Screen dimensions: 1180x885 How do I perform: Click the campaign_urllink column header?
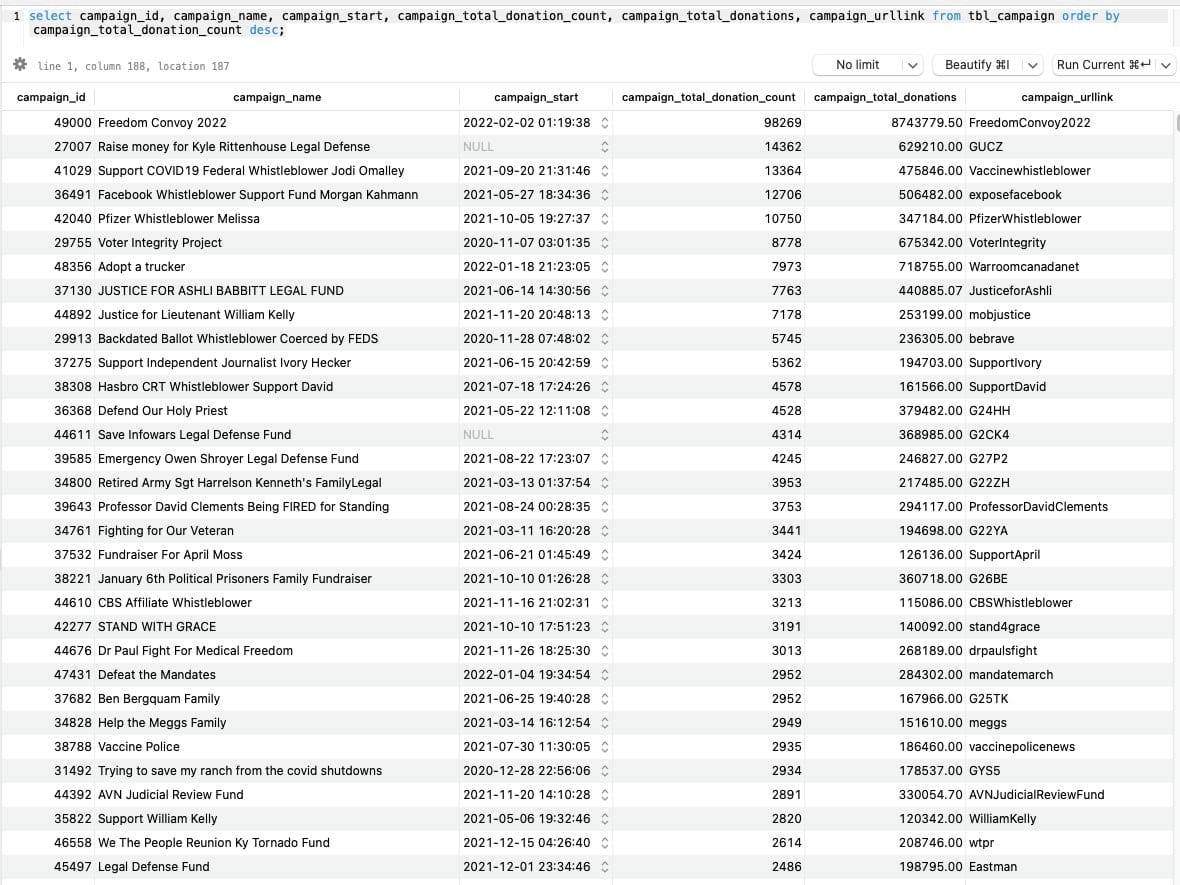(1067, 97)
